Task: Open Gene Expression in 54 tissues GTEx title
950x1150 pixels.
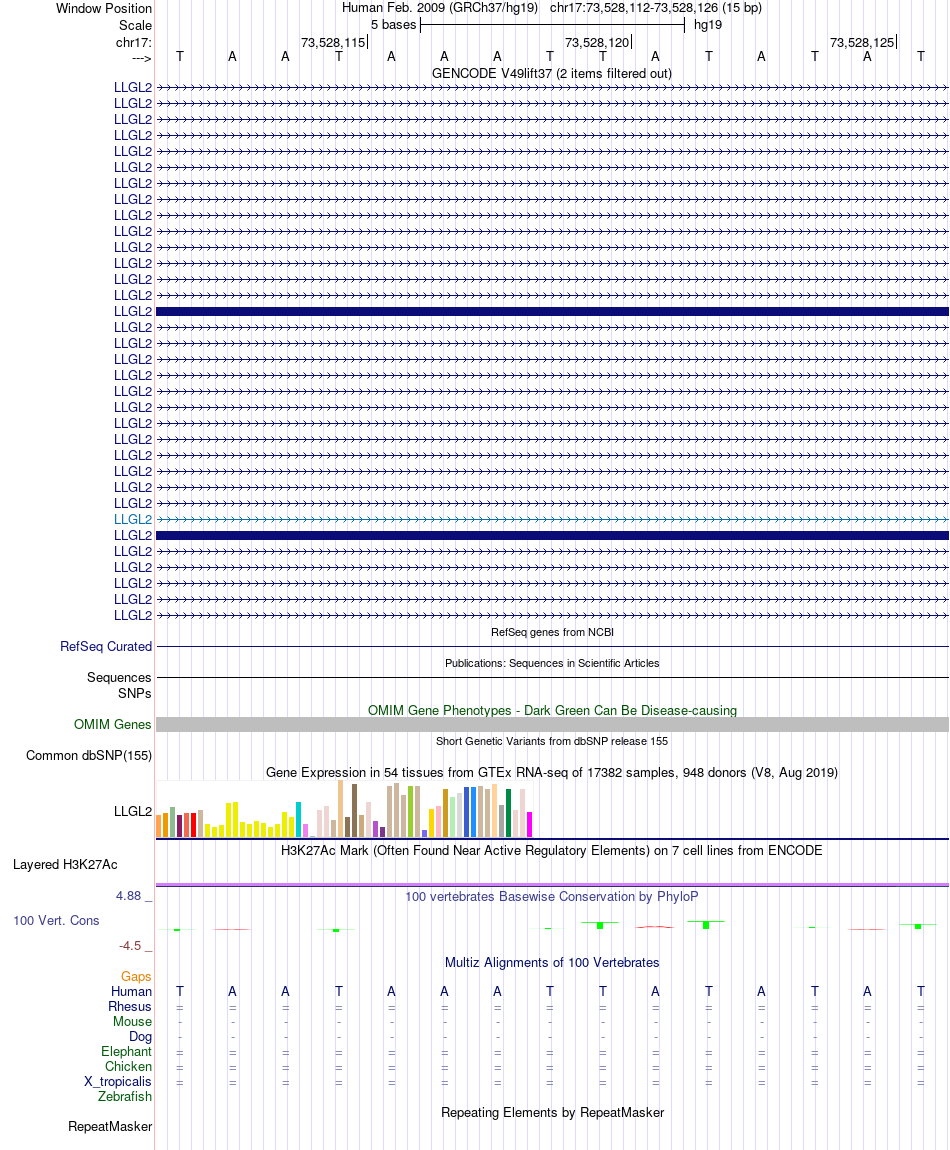Action: 552,772
